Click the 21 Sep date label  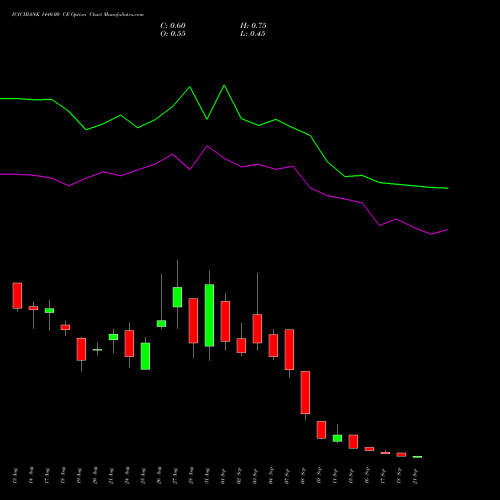pos(416,476)
